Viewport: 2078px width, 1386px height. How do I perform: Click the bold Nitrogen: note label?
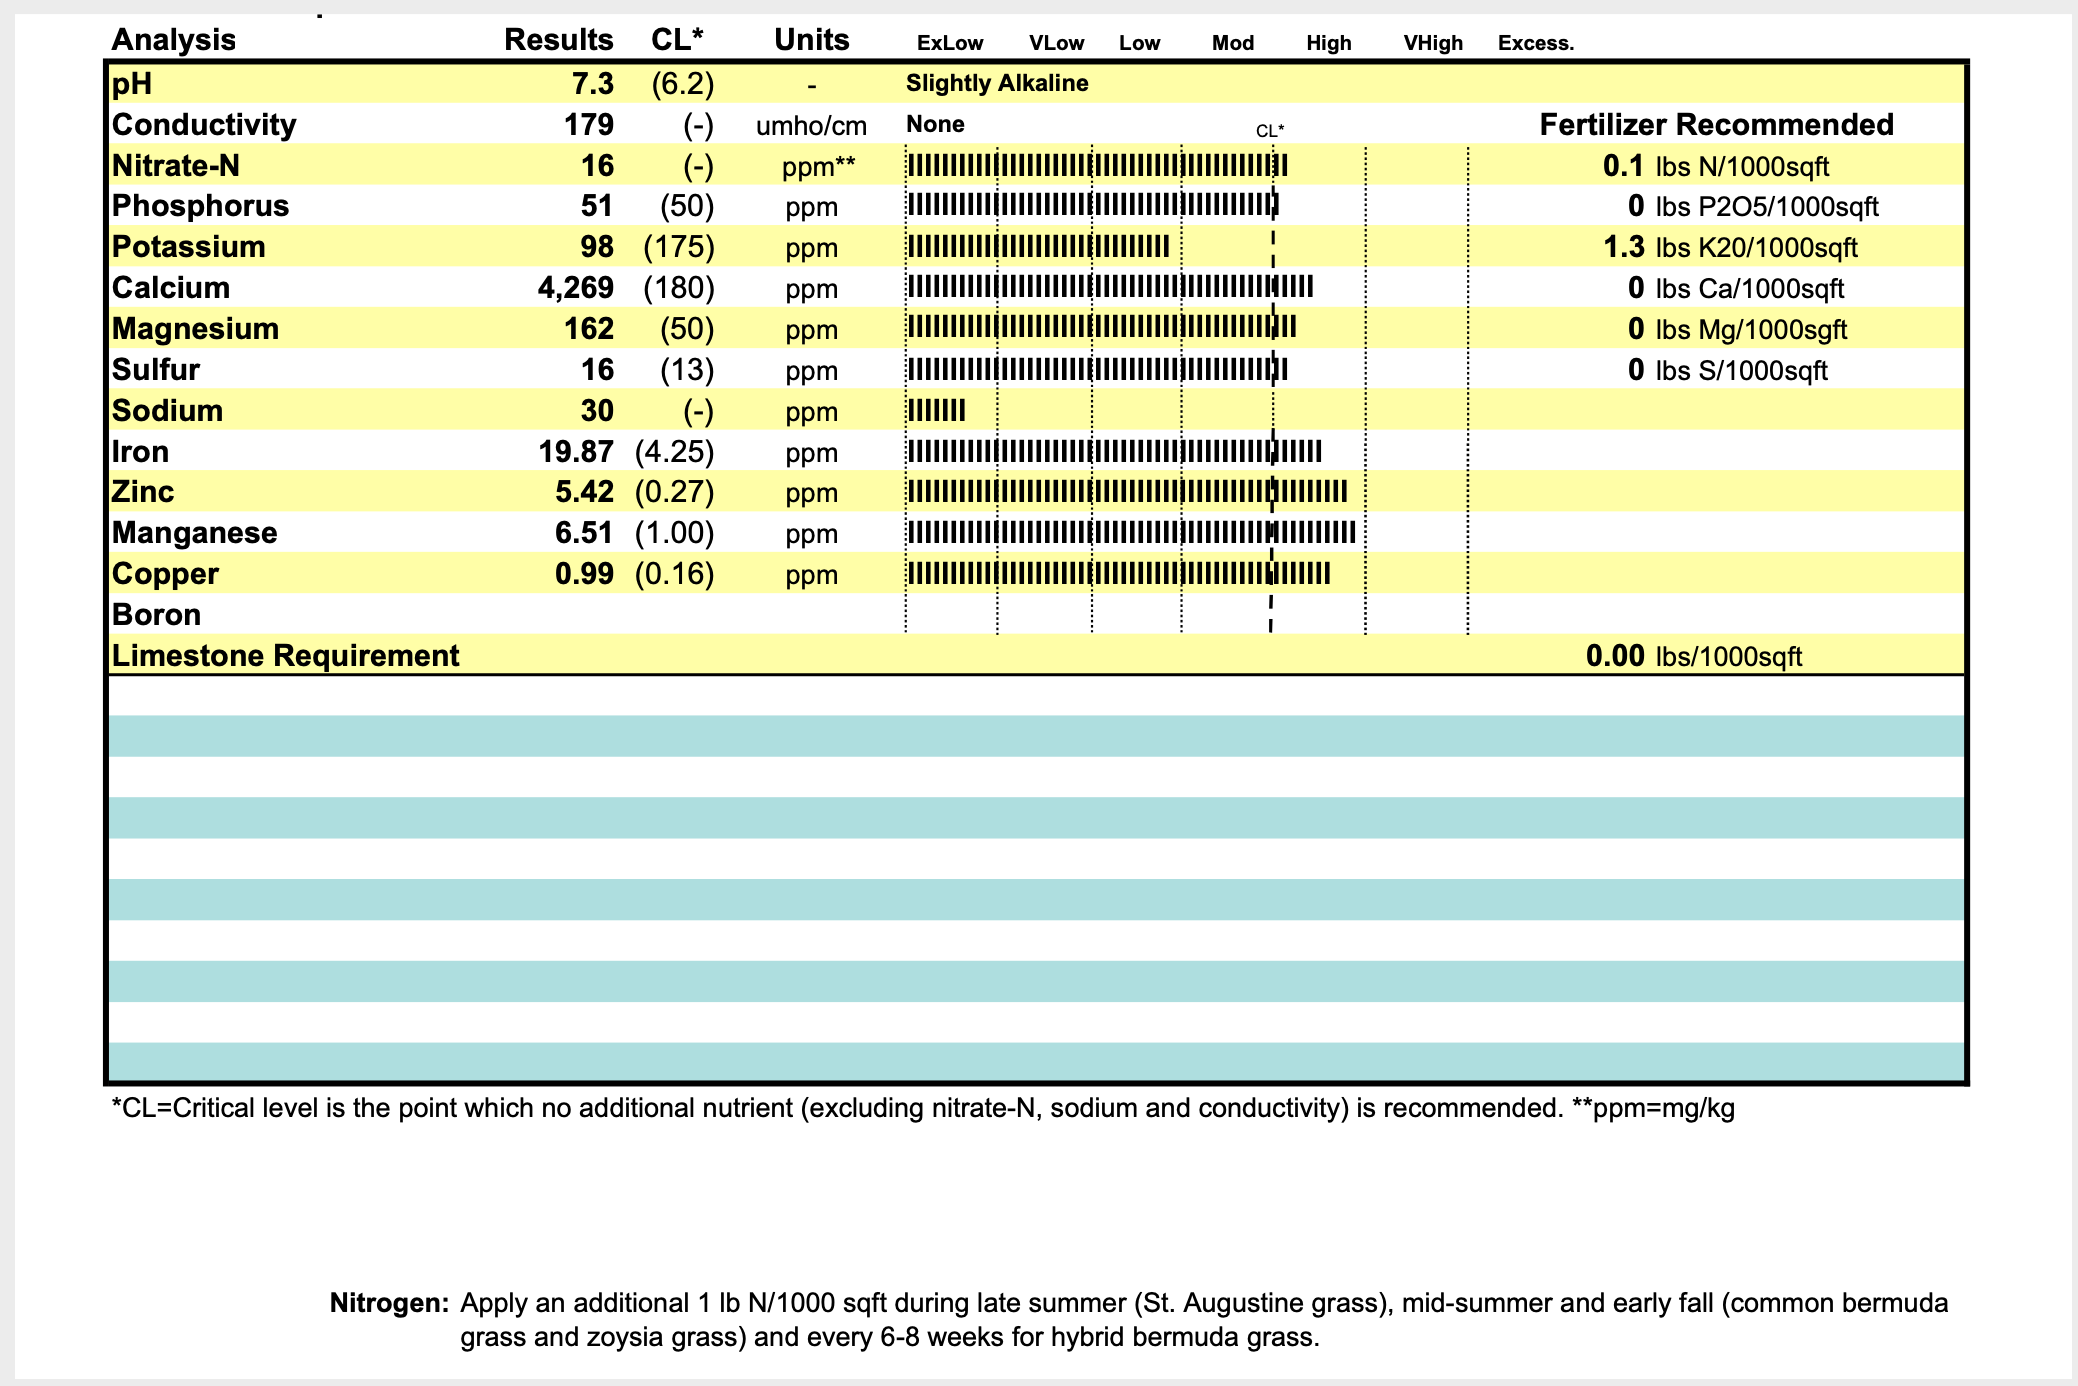(389, 1303)
